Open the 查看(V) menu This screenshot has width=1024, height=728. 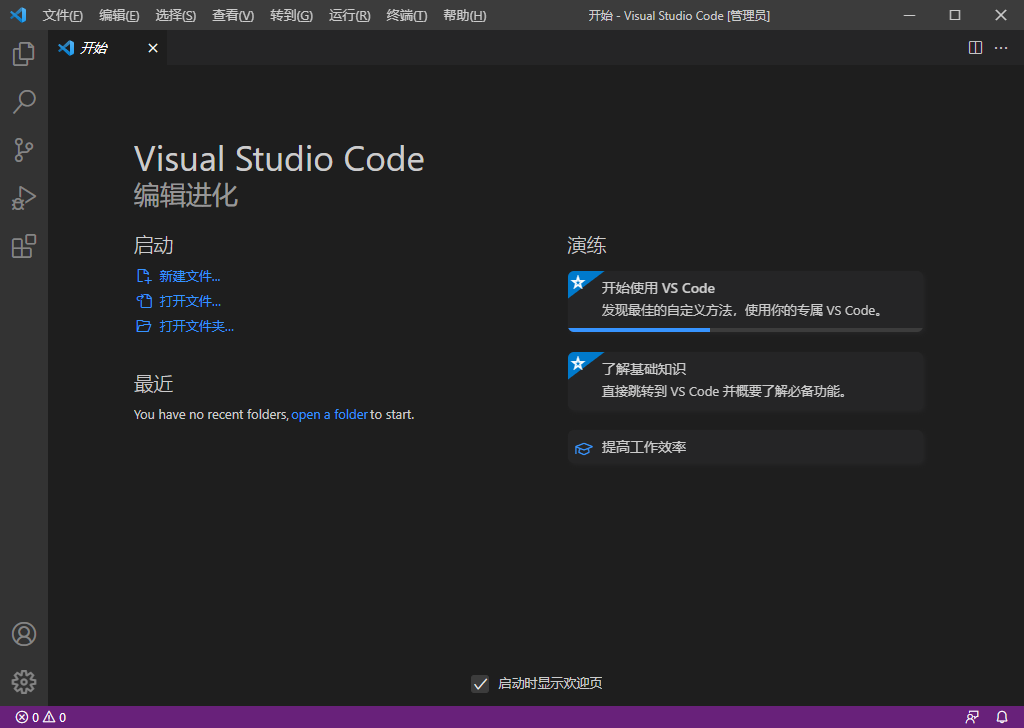click(232, 16)
